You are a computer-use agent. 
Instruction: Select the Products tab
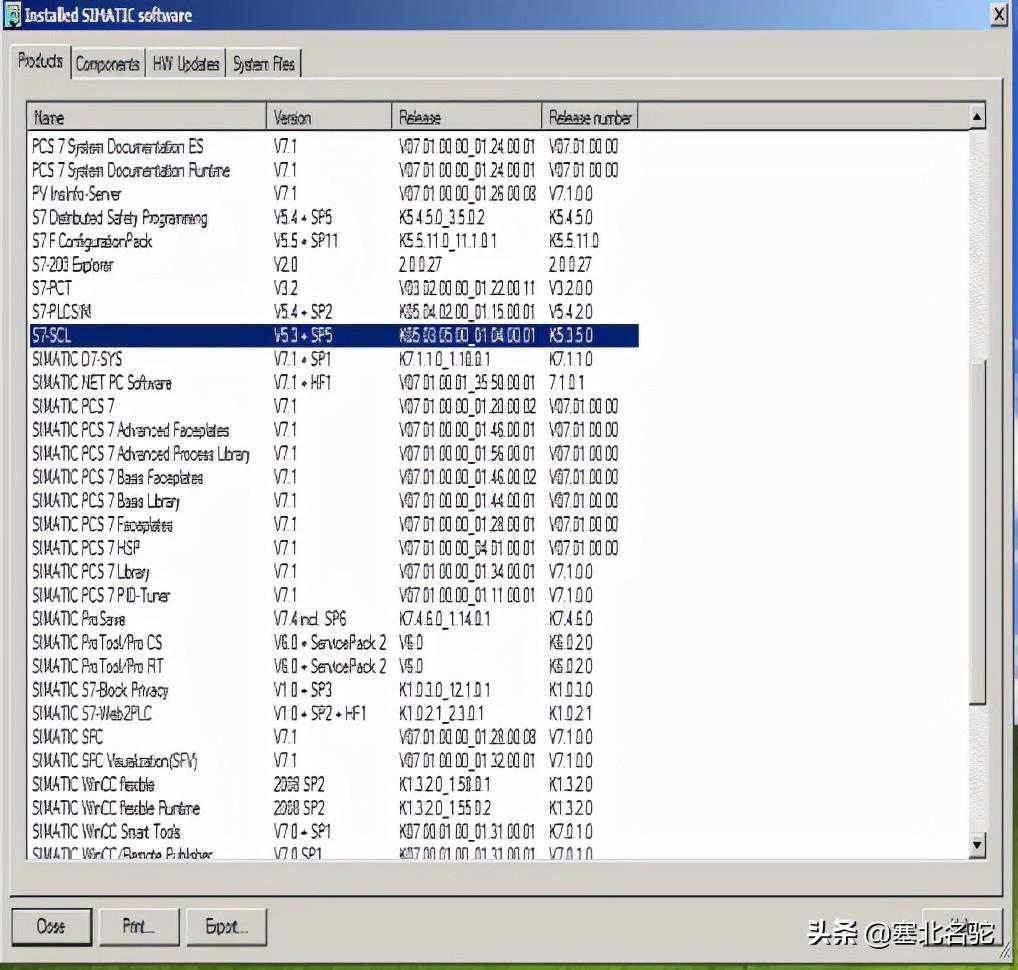41,62
